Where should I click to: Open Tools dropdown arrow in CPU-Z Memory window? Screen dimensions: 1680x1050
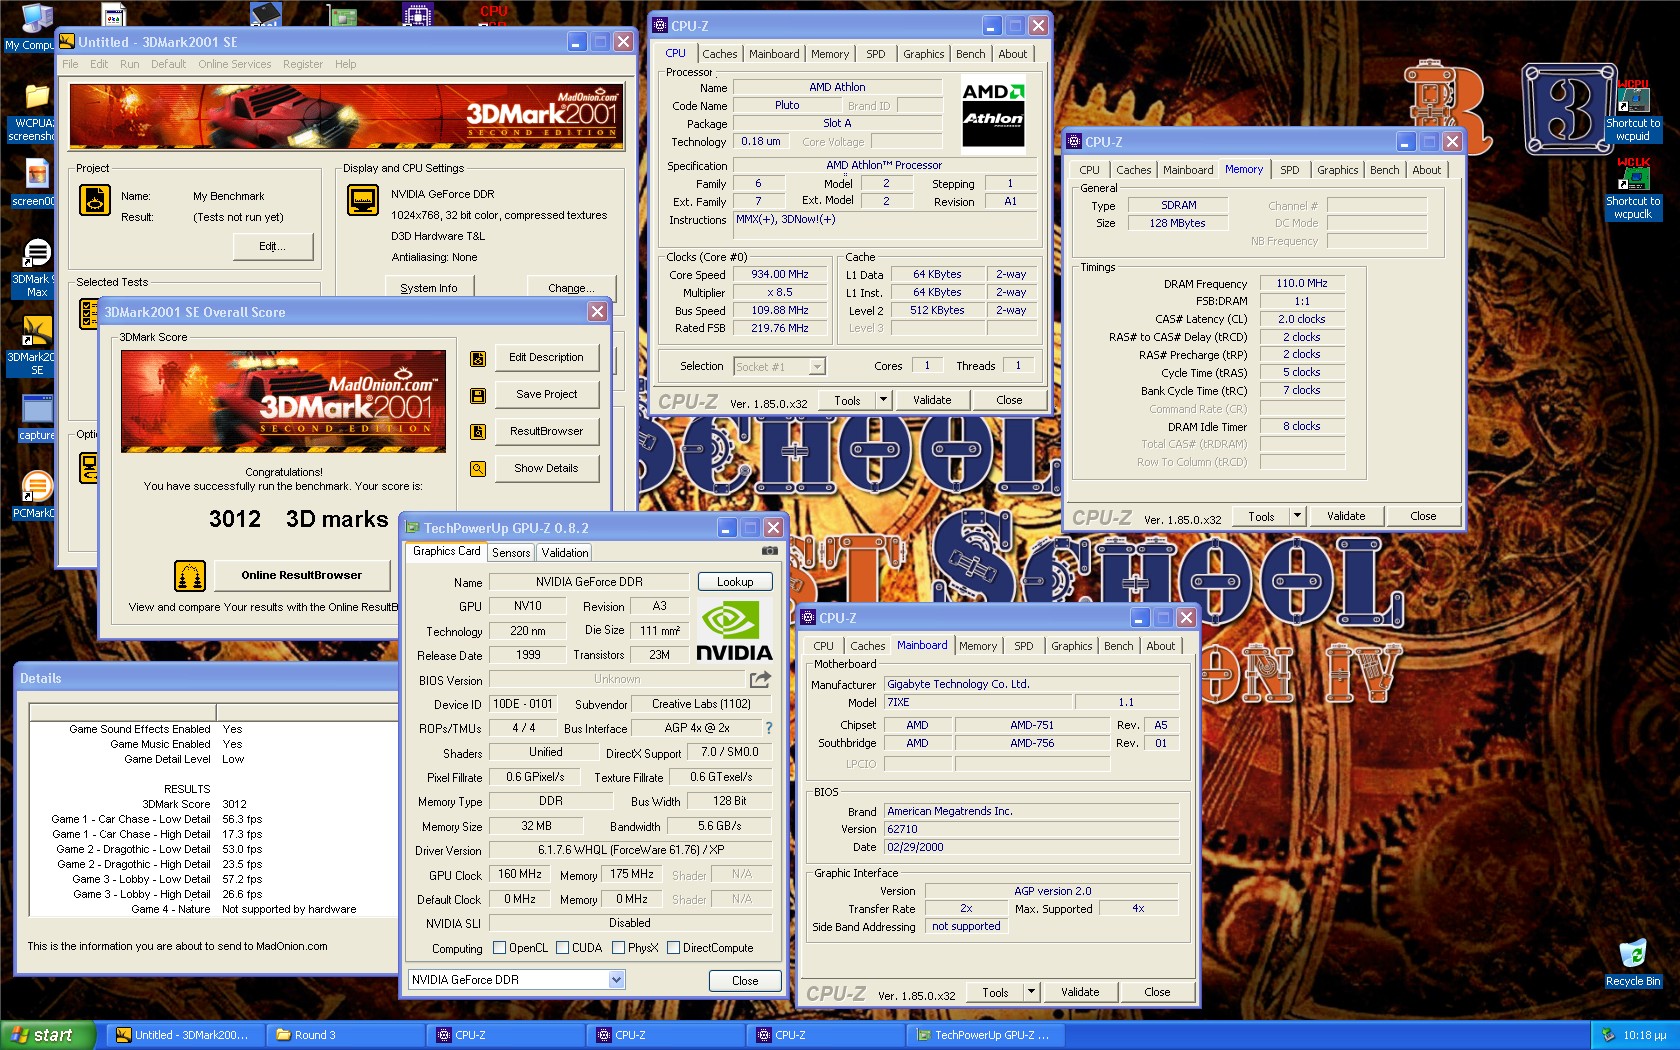(x=1297, y=516)
